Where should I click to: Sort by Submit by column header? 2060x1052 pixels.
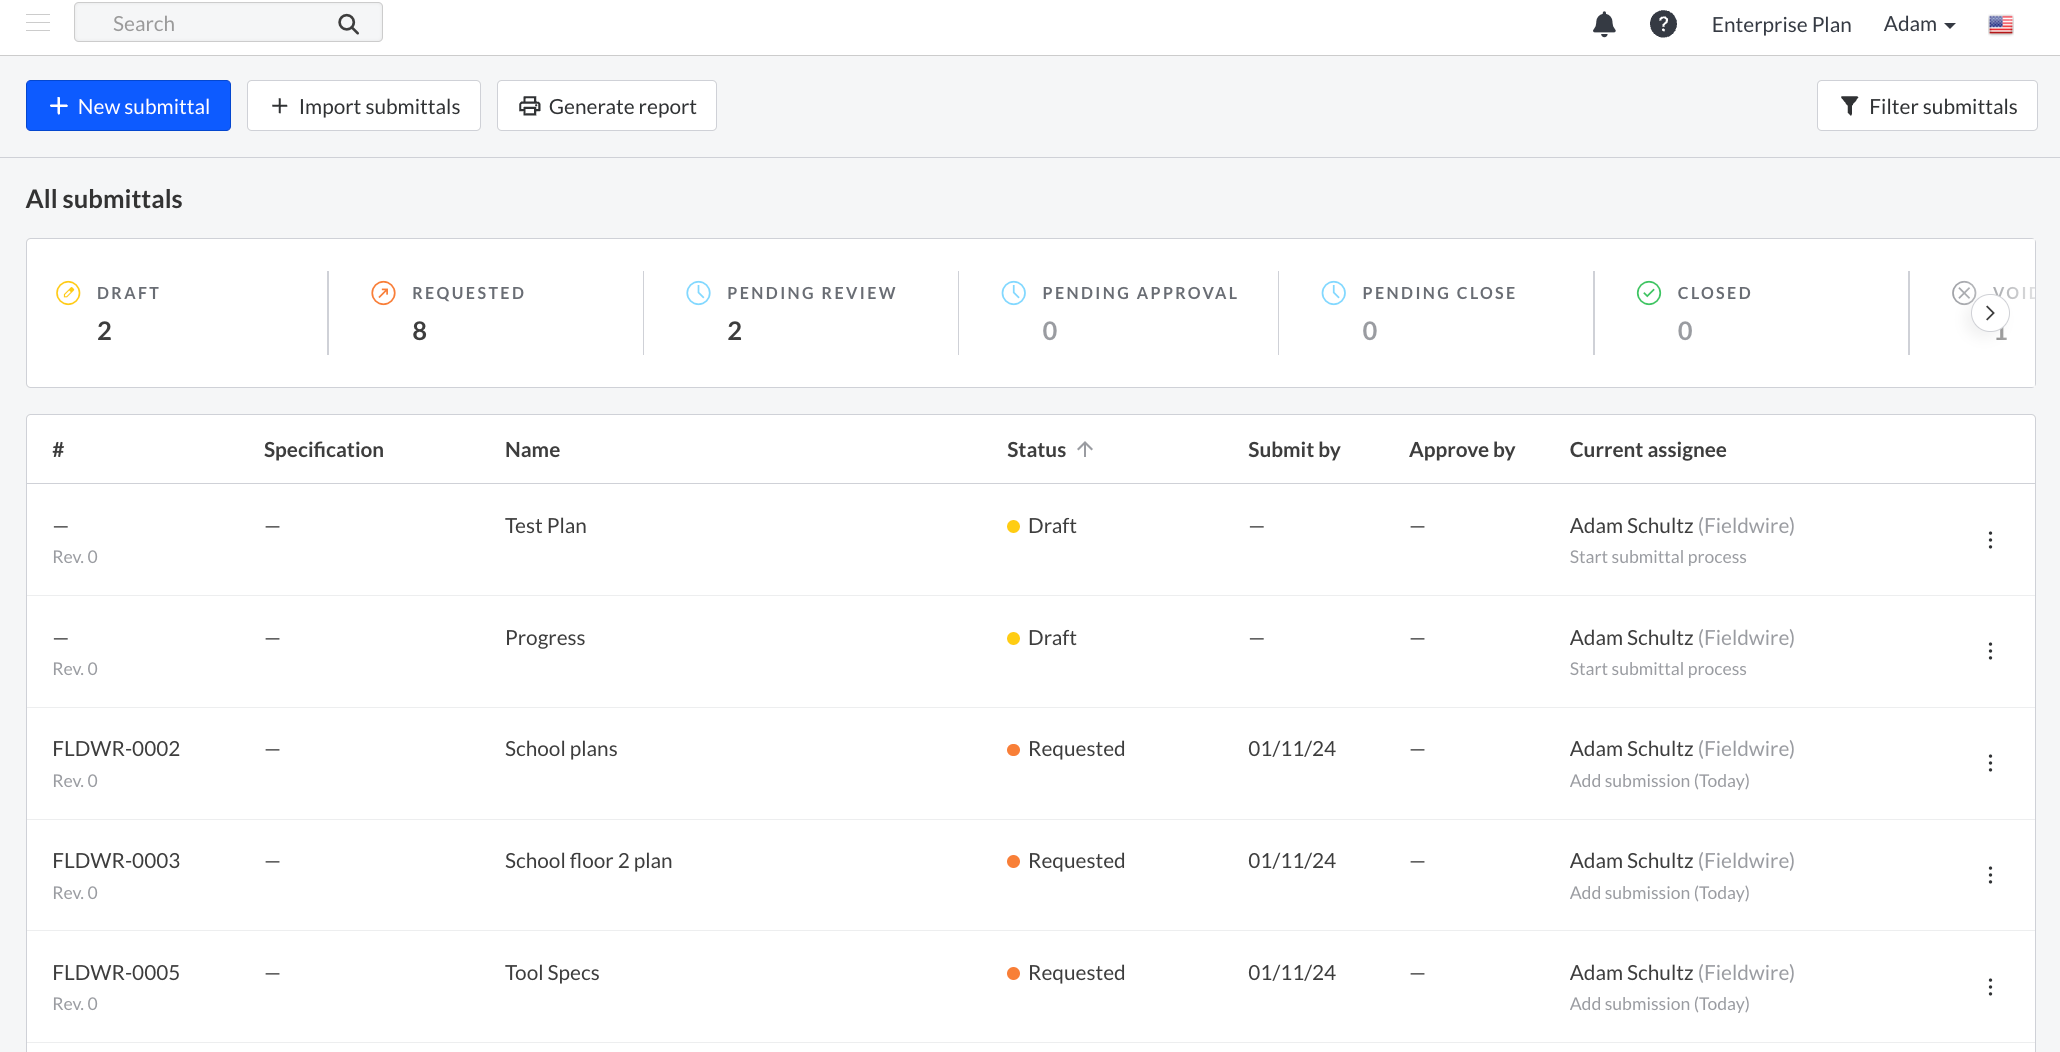(1293, 450)
